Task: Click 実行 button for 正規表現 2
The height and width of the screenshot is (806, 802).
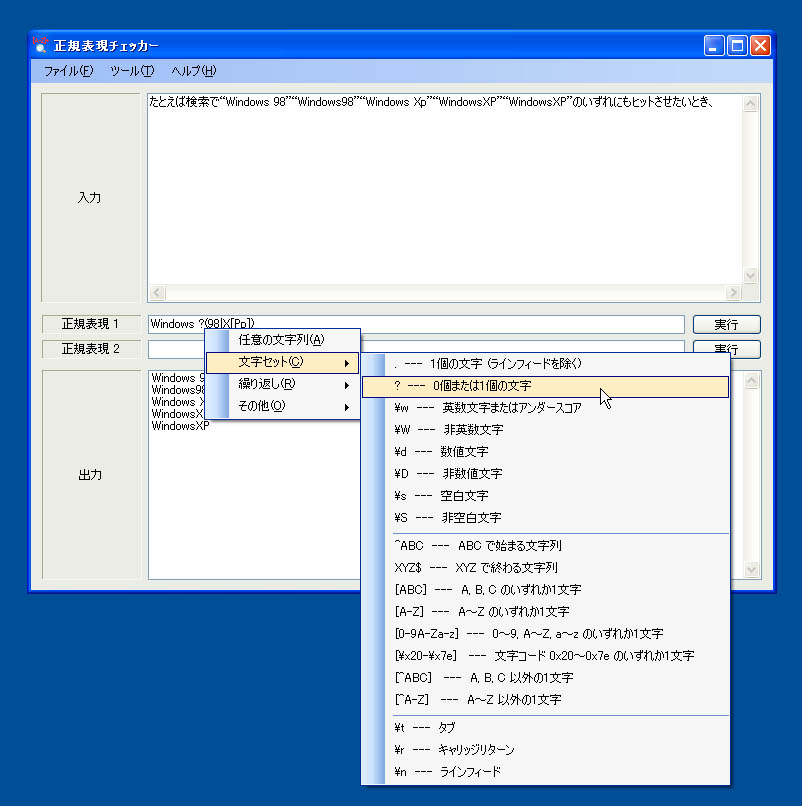Action: 726,348
